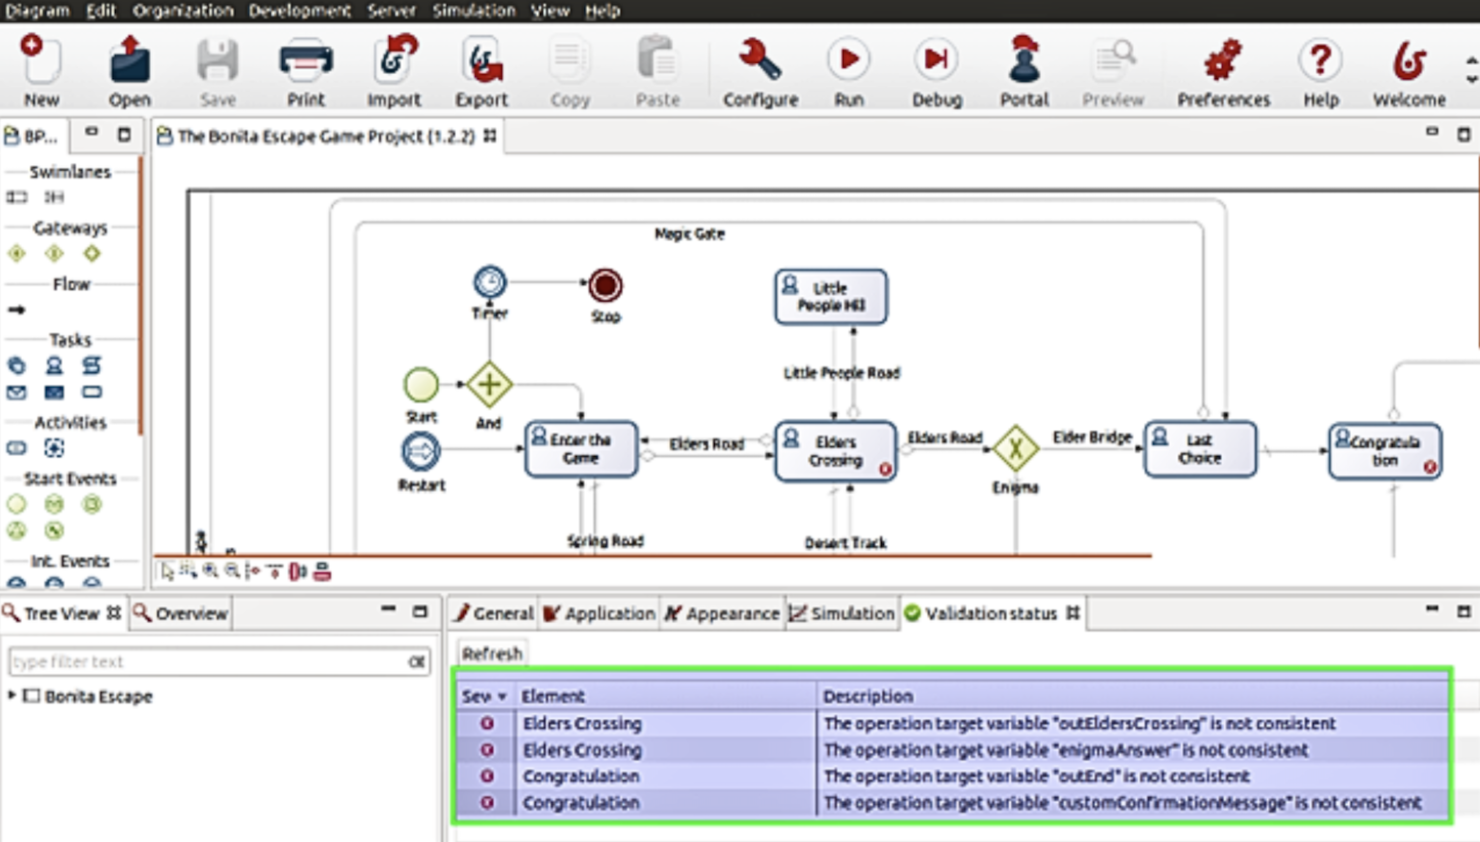Start debugging with the Debug icon
This screenshot has width=1480, height=842.
936,60
